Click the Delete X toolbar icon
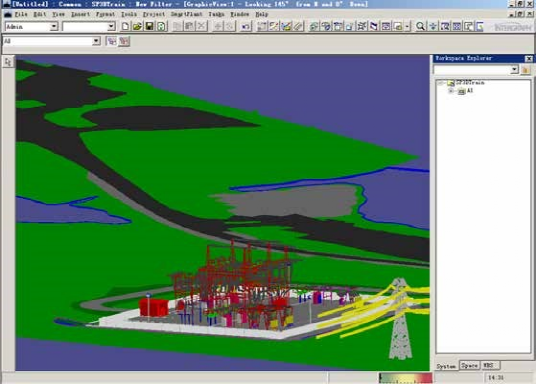Image resolution: width=536 pixels, height=384 pixels. [x=202, y=26]
